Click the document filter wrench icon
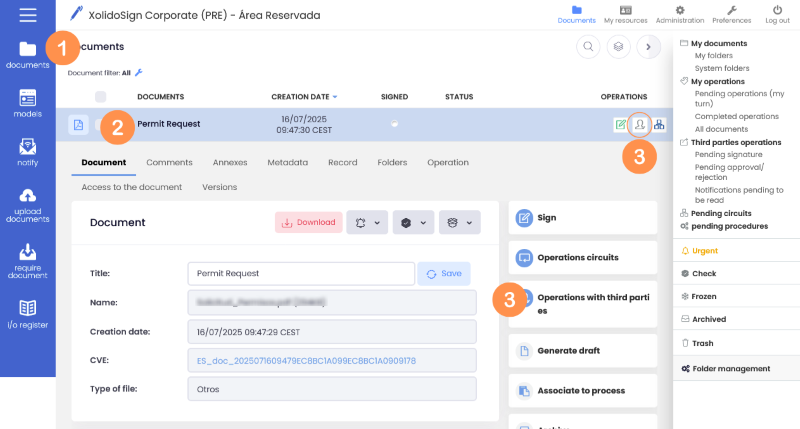 click(139, 72)
